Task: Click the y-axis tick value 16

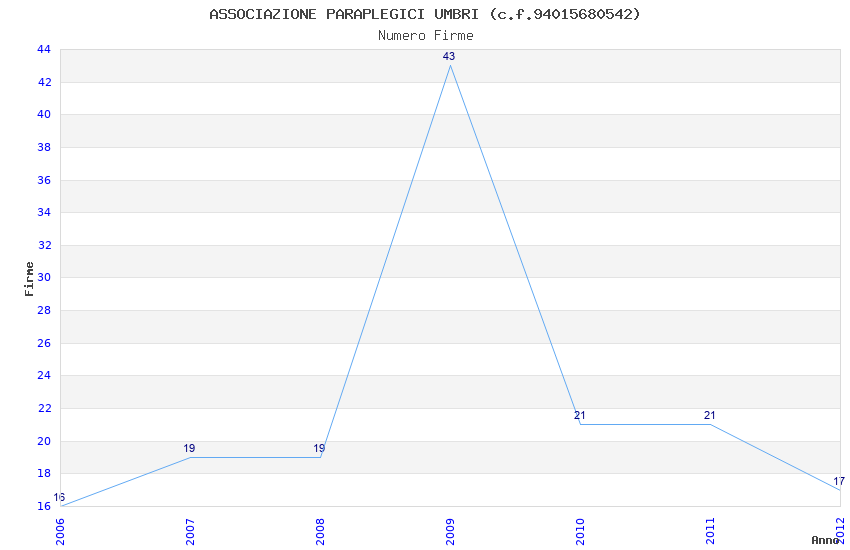Action: point(44,506)
